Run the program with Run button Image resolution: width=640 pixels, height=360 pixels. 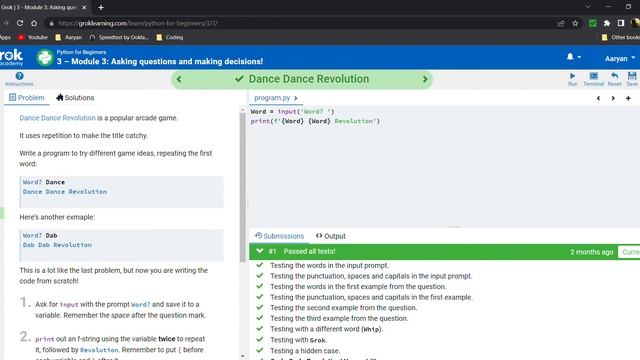point(572,79)
